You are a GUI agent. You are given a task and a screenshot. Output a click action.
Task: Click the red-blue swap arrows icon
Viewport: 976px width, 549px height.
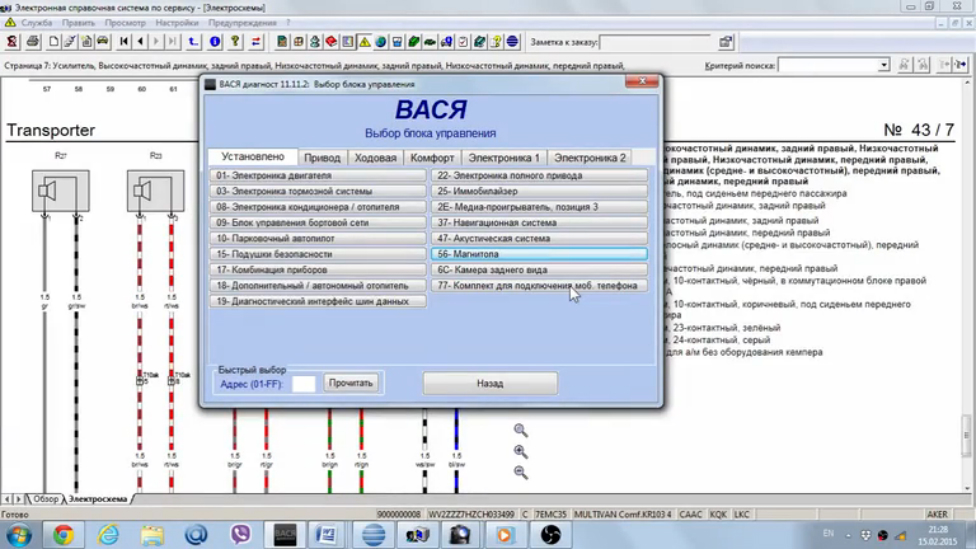tap(256, 42)
